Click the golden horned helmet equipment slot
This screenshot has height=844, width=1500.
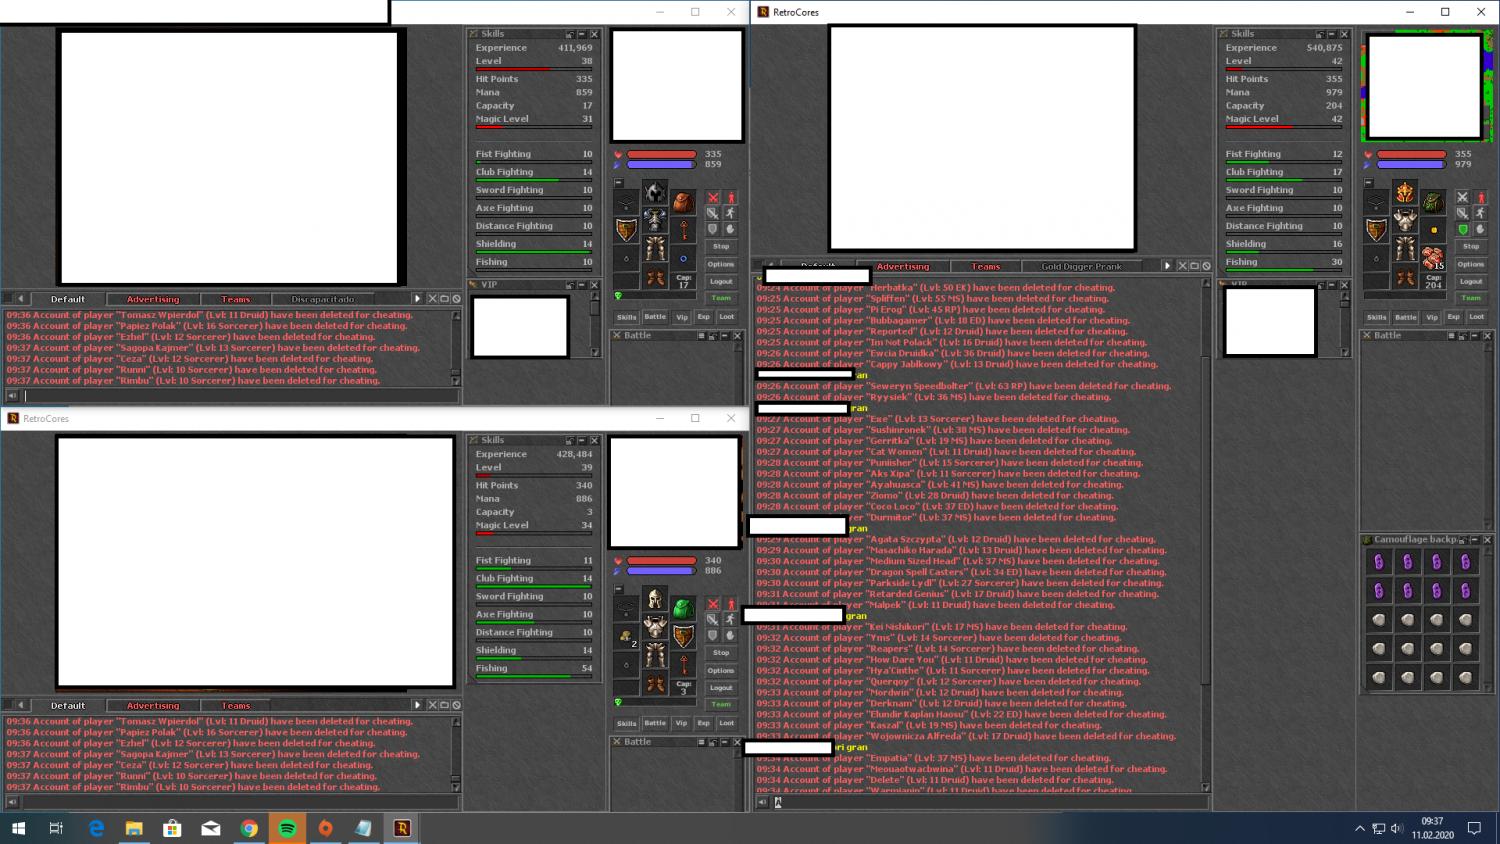(x=1405, y=193)
